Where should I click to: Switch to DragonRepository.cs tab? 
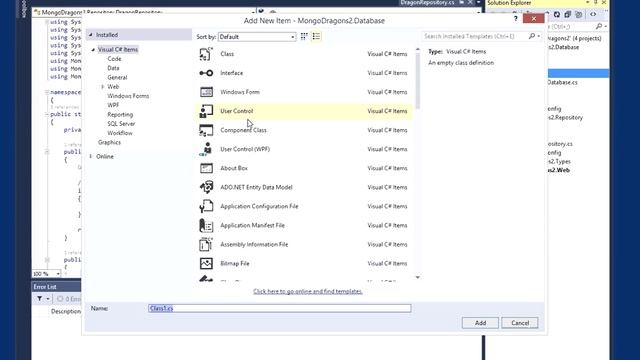click(427, 3)
